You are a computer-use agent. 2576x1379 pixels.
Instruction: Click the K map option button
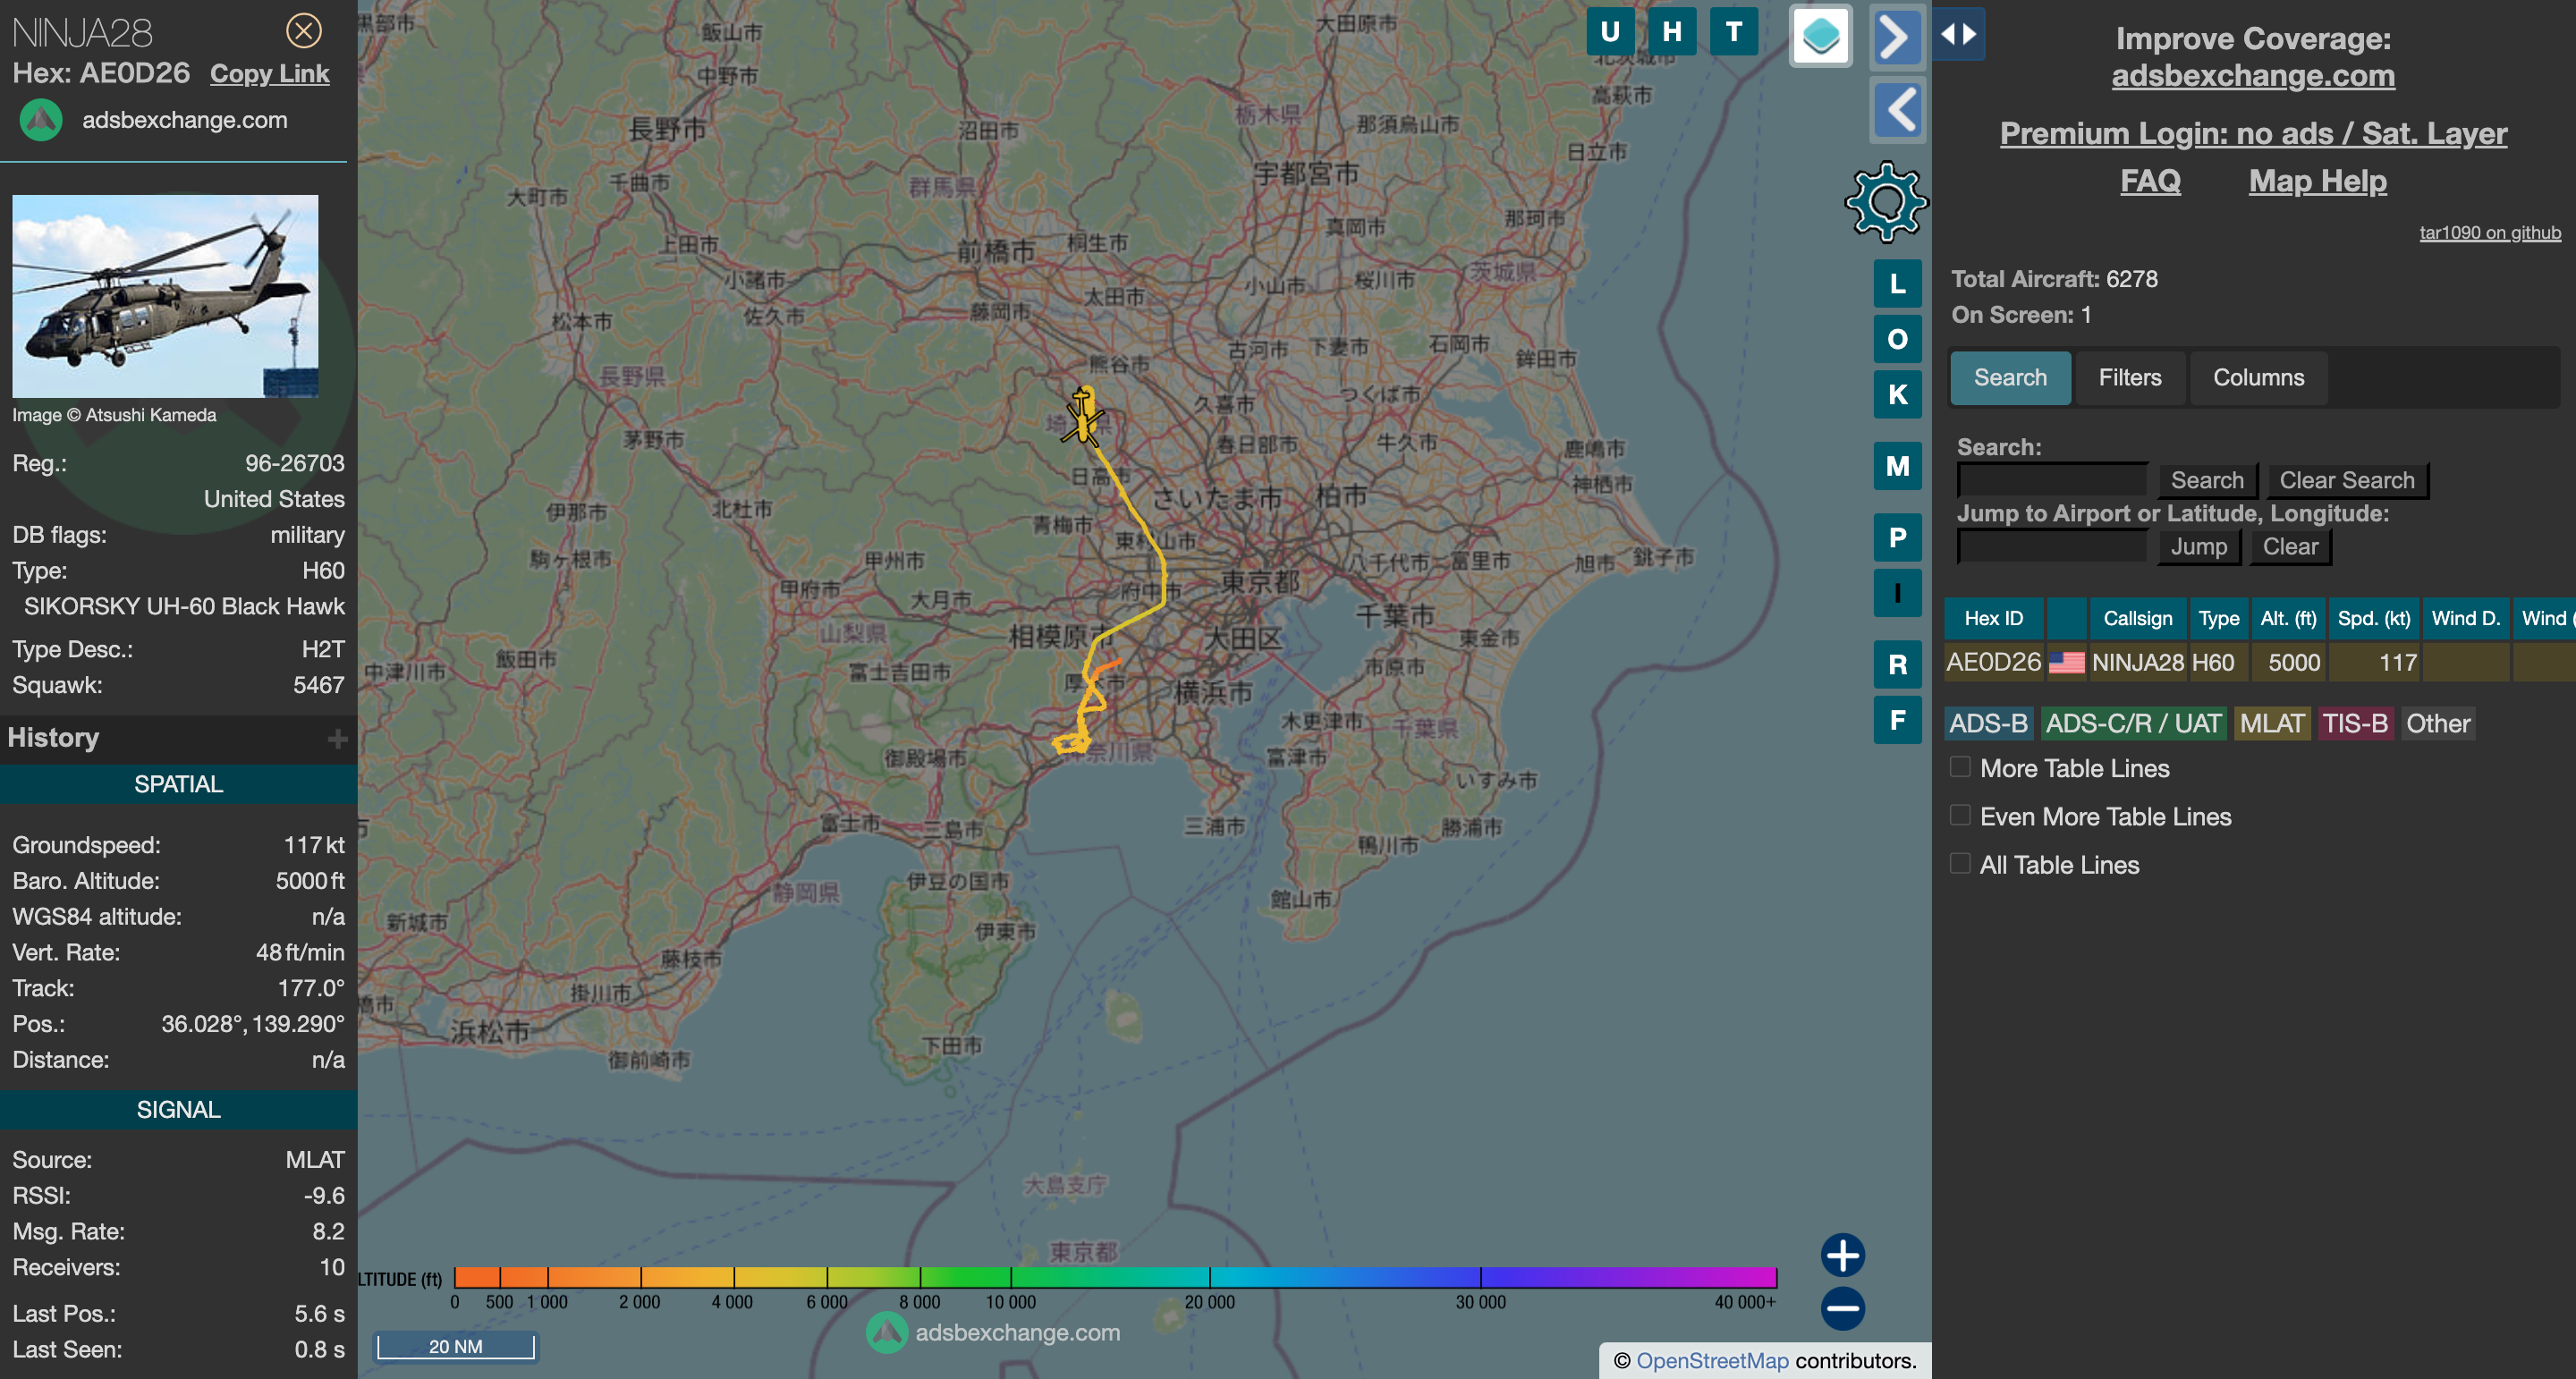[1897, 394]
